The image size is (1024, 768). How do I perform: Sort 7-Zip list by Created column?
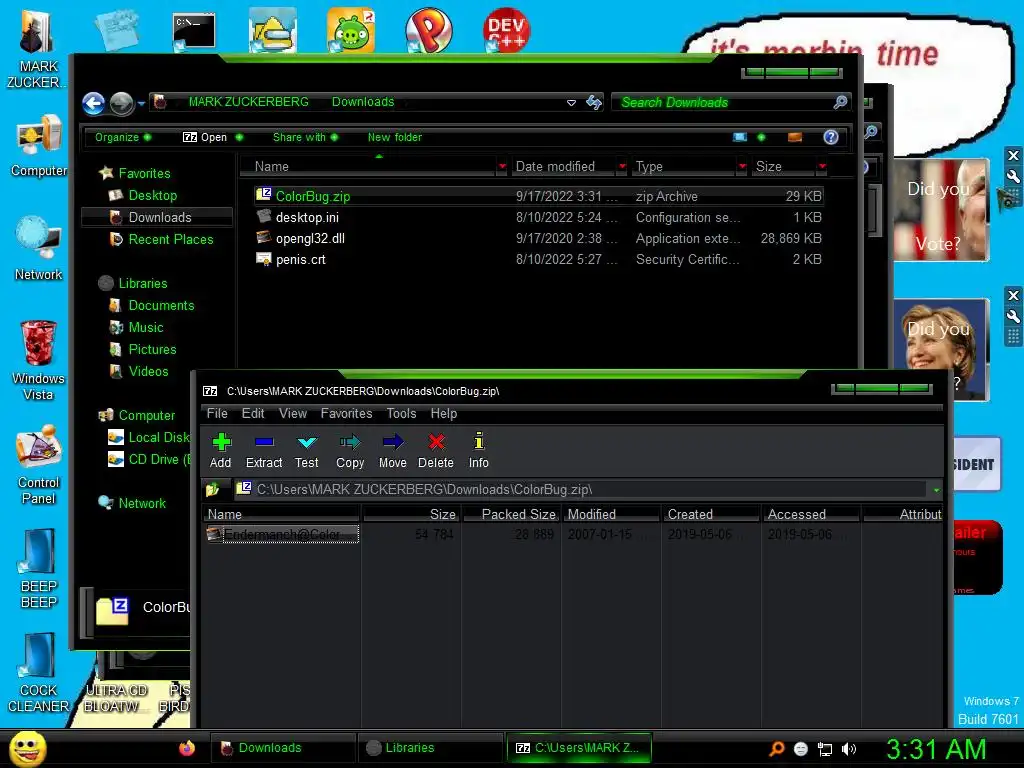712,514
